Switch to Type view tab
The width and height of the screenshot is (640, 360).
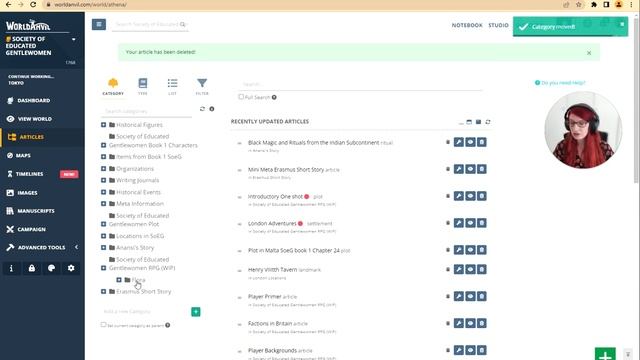(x=143, y=87)
